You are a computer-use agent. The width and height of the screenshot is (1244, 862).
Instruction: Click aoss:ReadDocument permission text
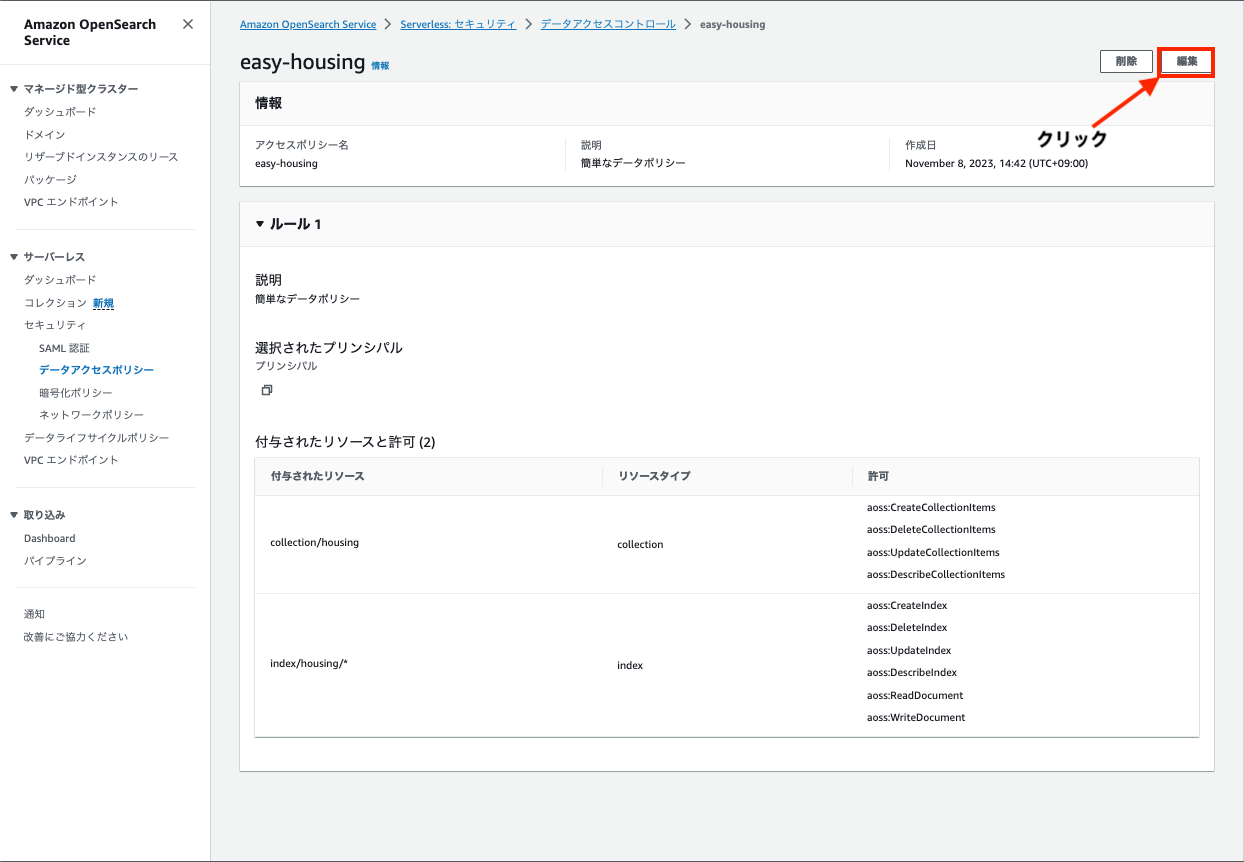click(915, 695)
